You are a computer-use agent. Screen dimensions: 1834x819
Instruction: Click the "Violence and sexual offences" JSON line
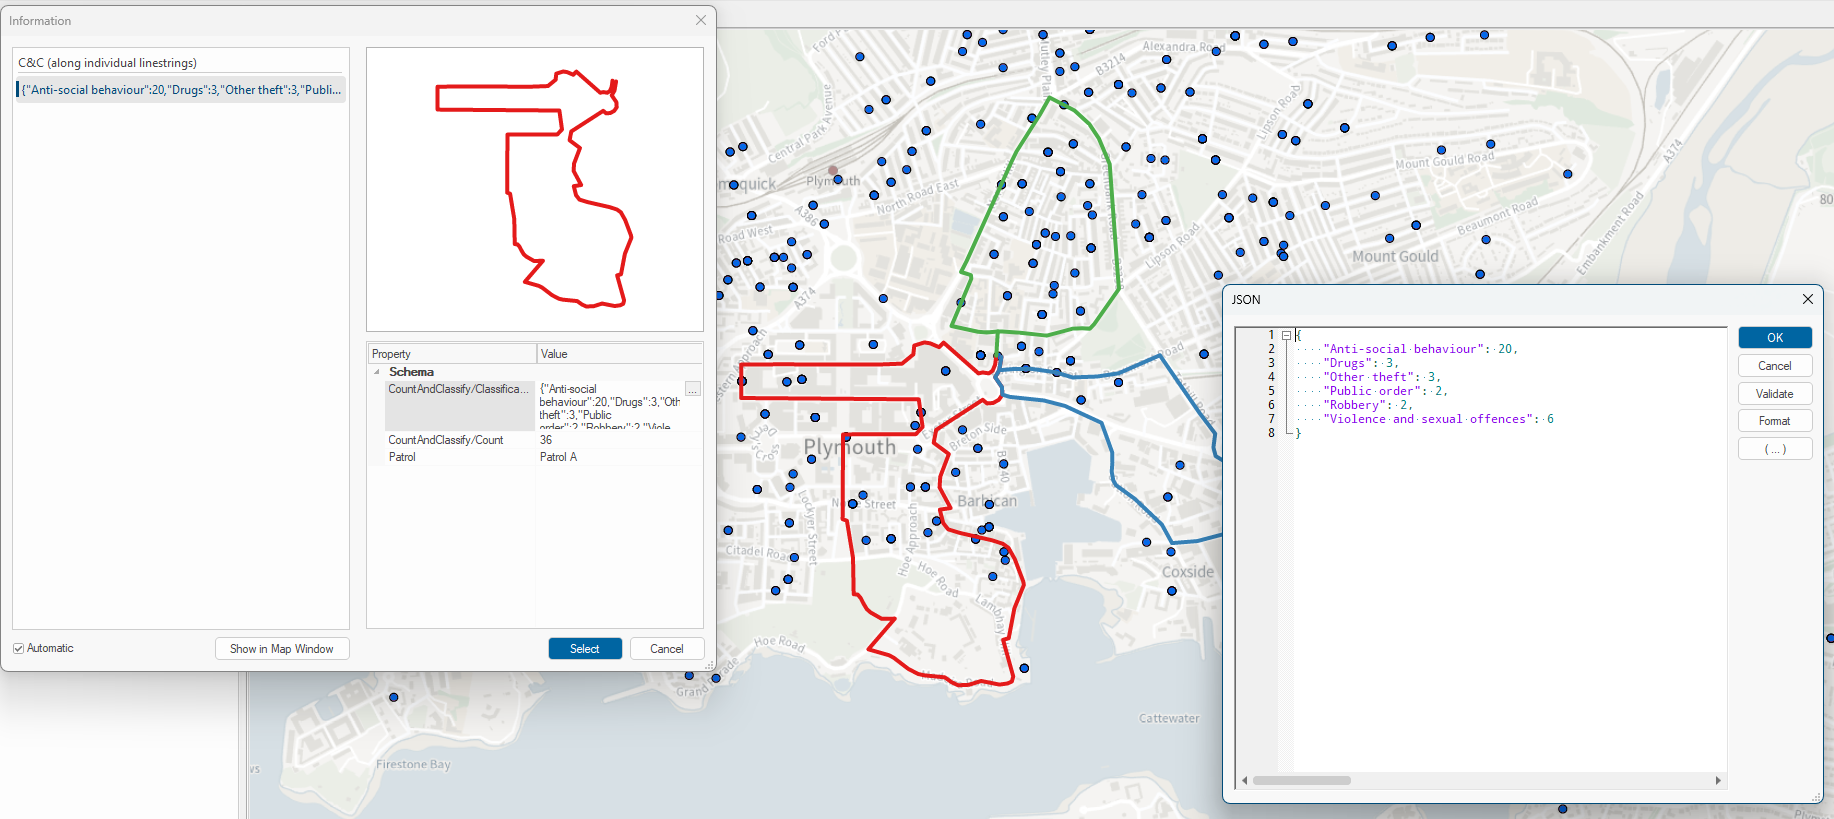(x=1438, y=419)
